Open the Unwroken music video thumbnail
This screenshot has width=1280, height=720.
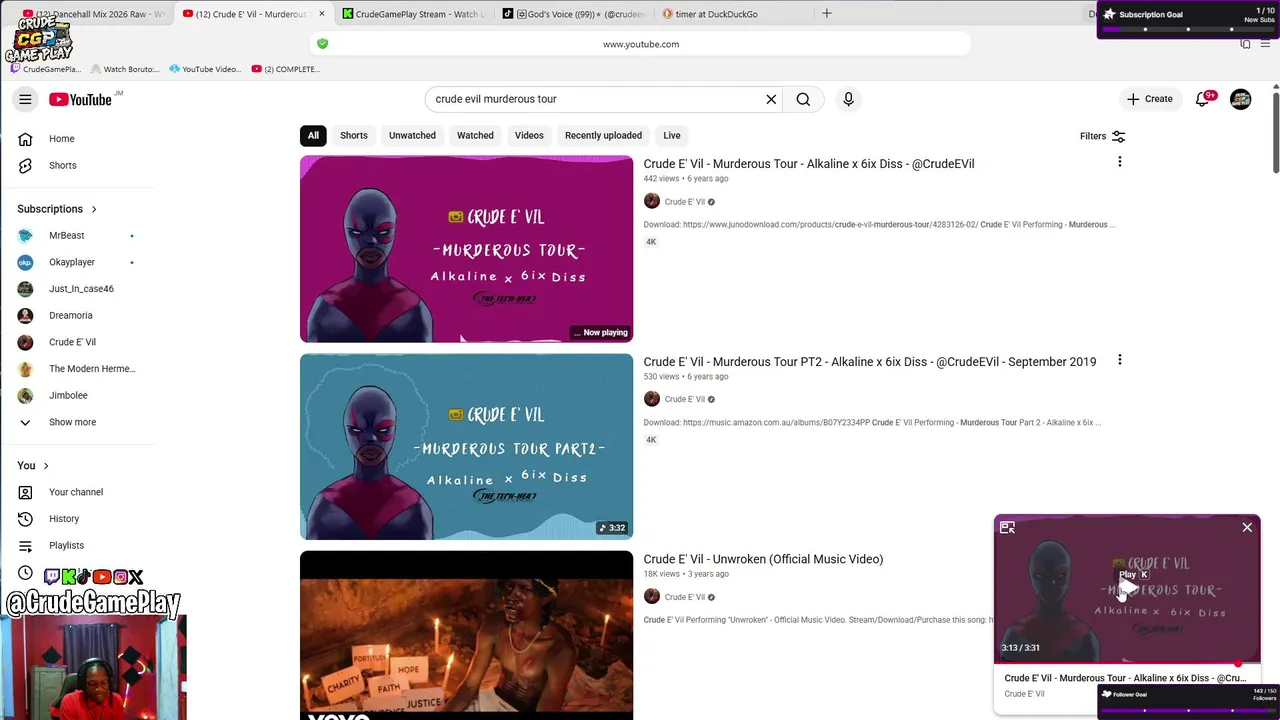466,635
